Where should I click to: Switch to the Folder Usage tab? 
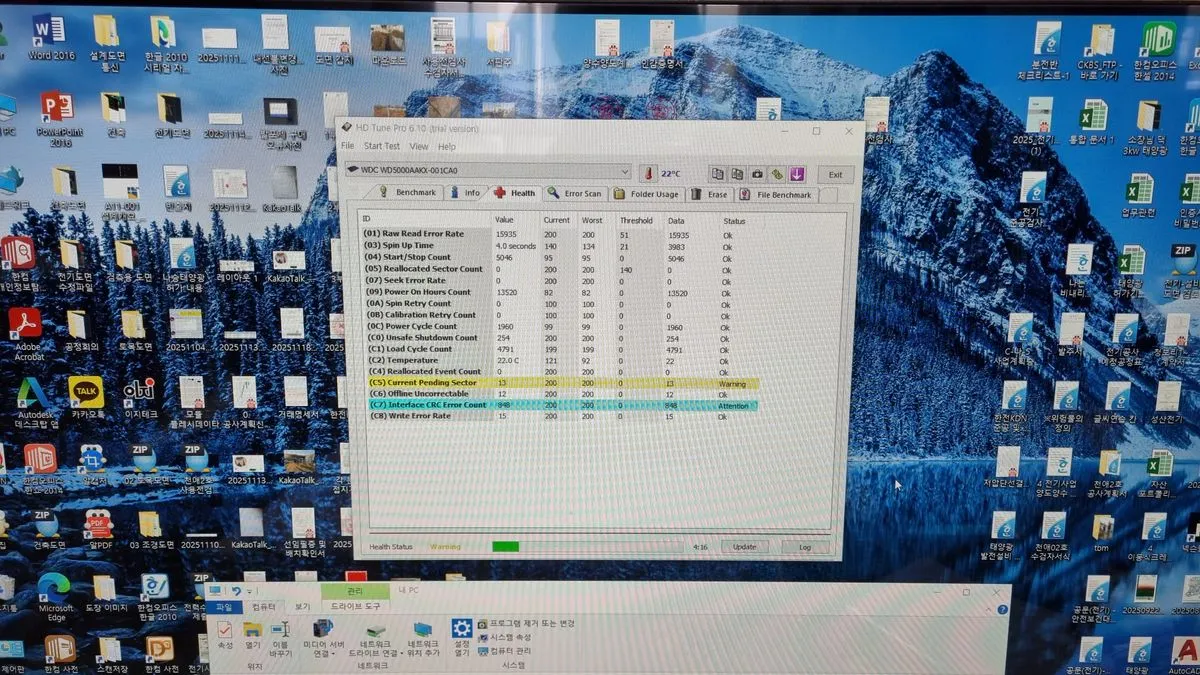[x=648, y=193]
